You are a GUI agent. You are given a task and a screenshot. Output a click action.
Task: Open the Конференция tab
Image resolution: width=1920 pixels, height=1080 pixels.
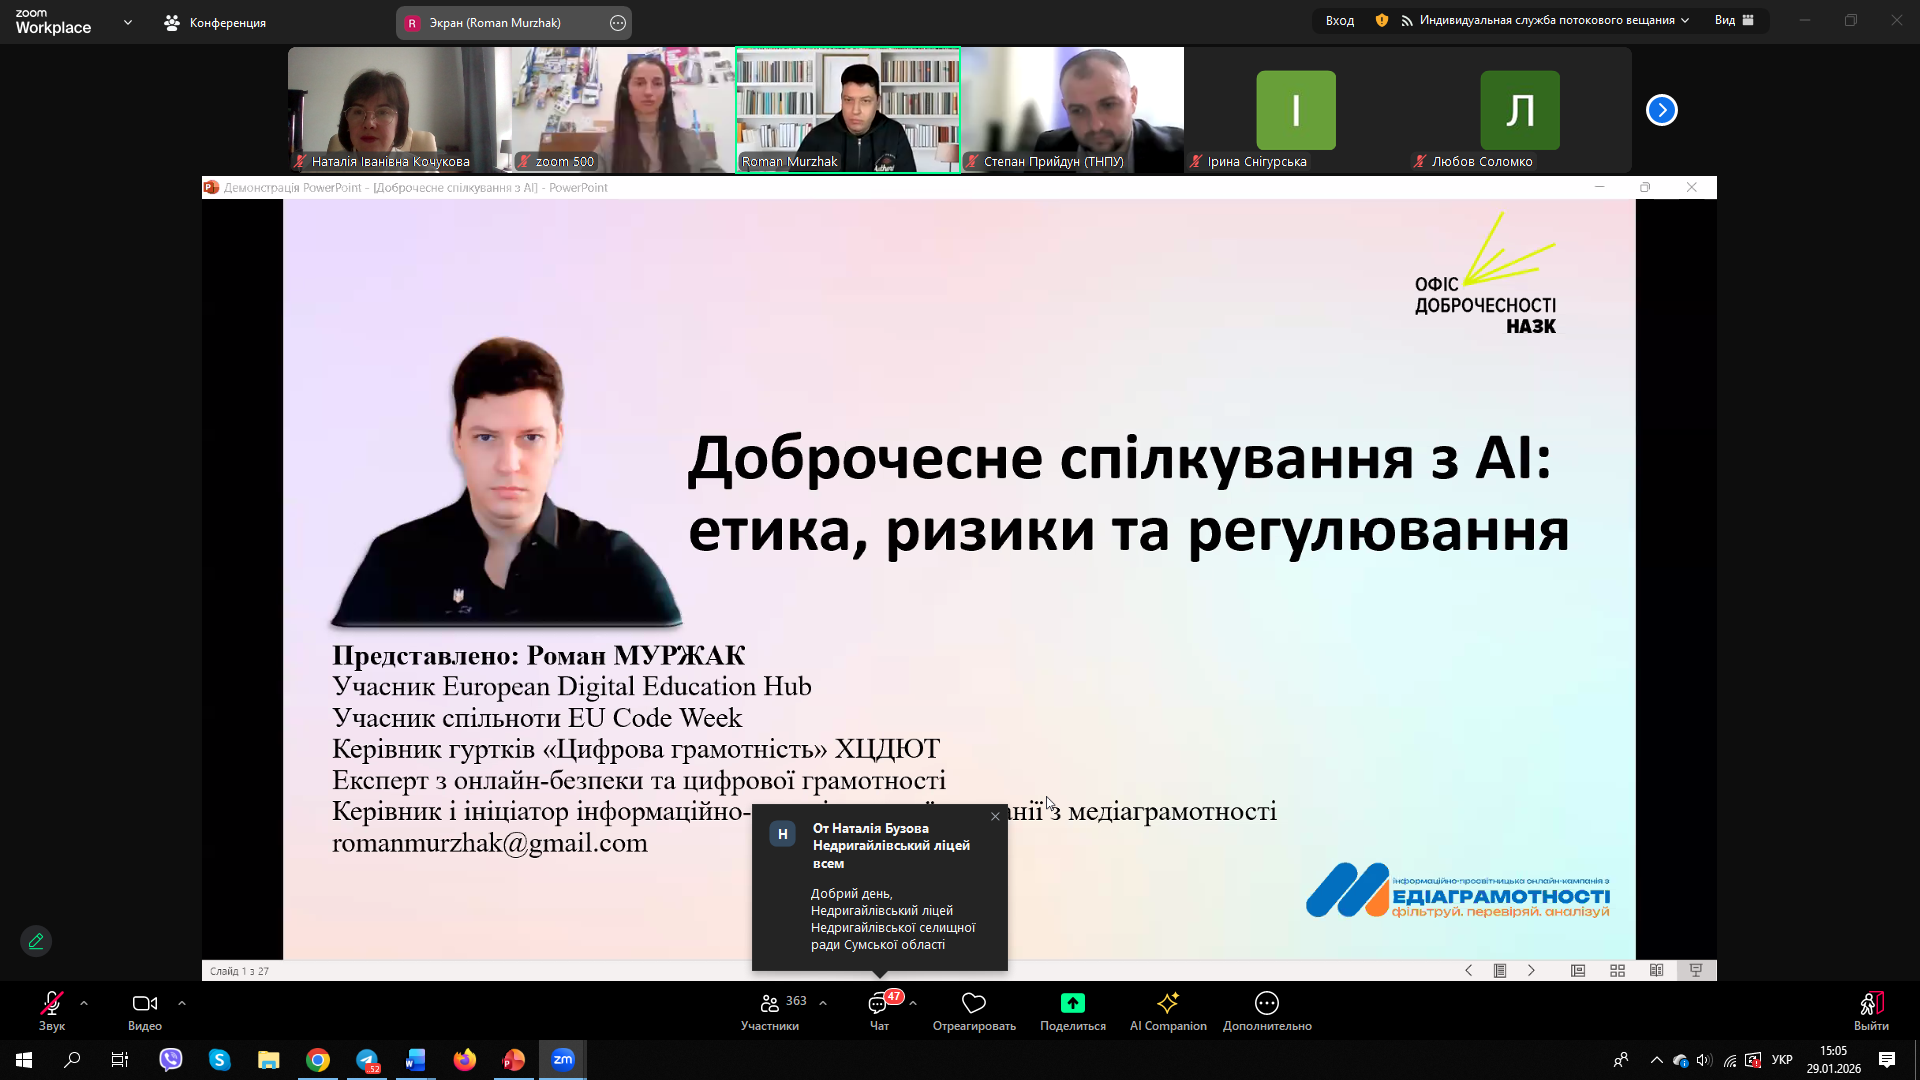pos(215,22)
